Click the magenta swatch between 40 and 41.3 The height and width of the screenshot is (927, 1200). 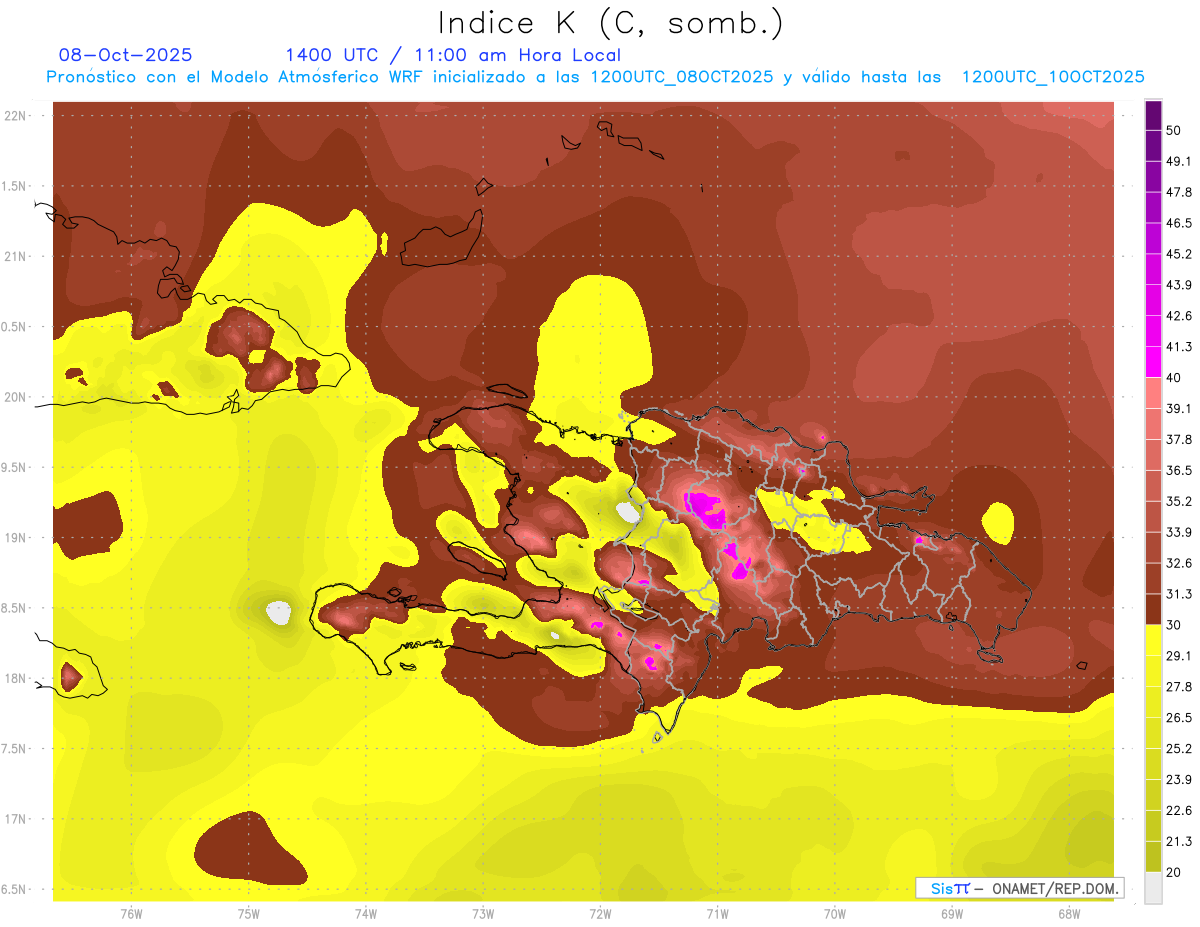click(1153, 361)
